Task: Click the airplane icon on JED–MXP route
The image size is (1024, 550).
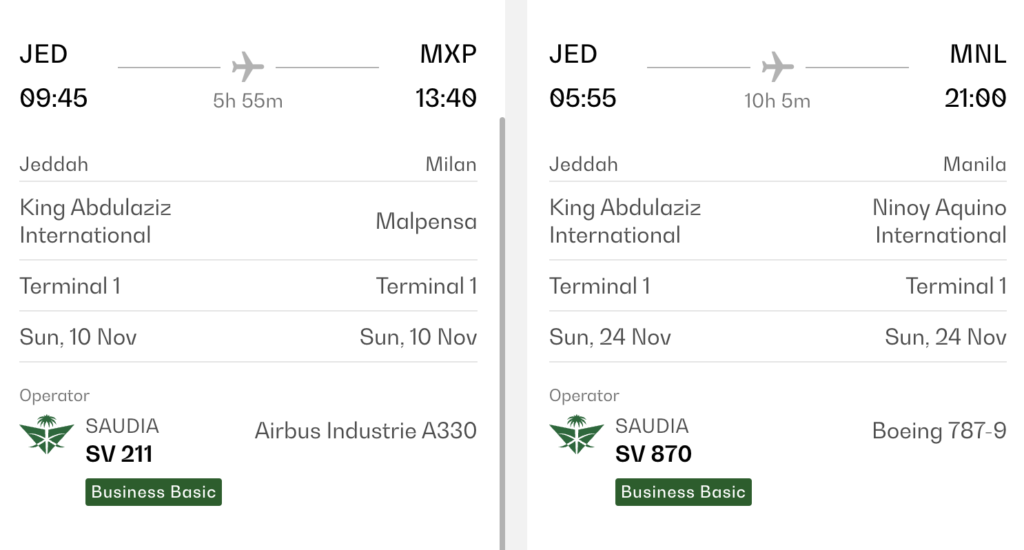Action: [248, 66]
